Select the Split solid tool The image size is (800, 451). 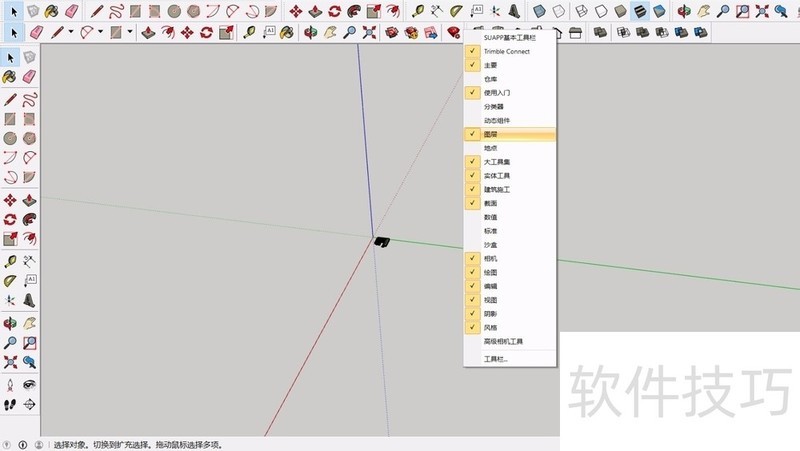(701, 33)
